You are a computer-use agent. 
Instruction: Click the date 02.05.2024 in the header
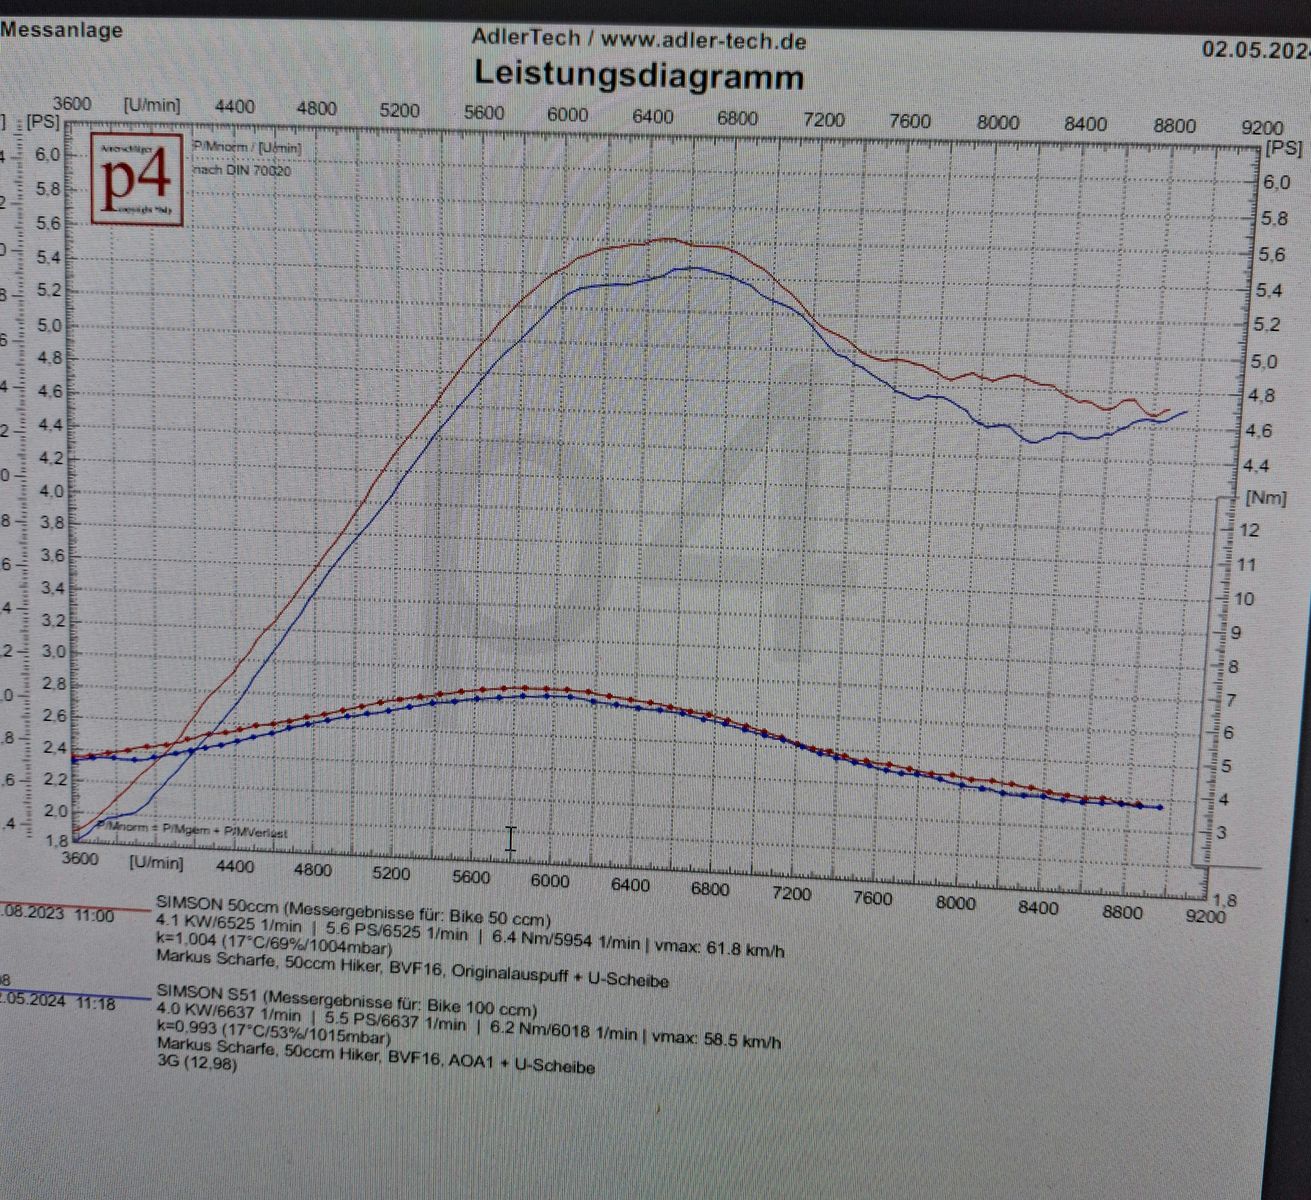(x=1255, y=49)
